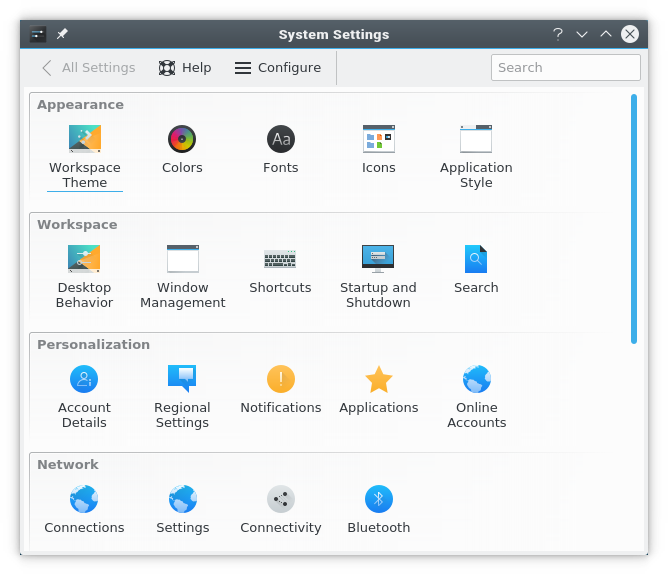Click the vertical scrollbar handle

pyautogui.click(x=634, y=218)
